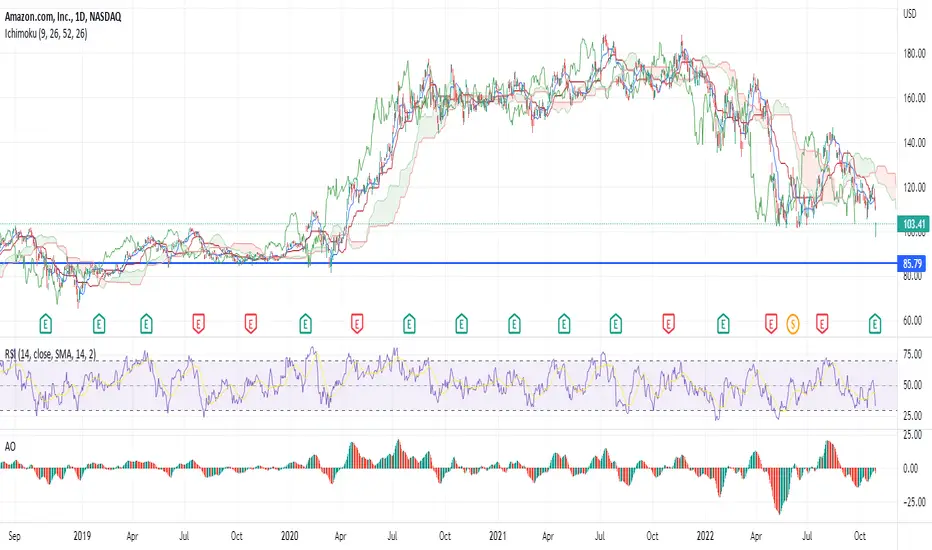Click the 50.00 RSI scale label

coord(912,385)
